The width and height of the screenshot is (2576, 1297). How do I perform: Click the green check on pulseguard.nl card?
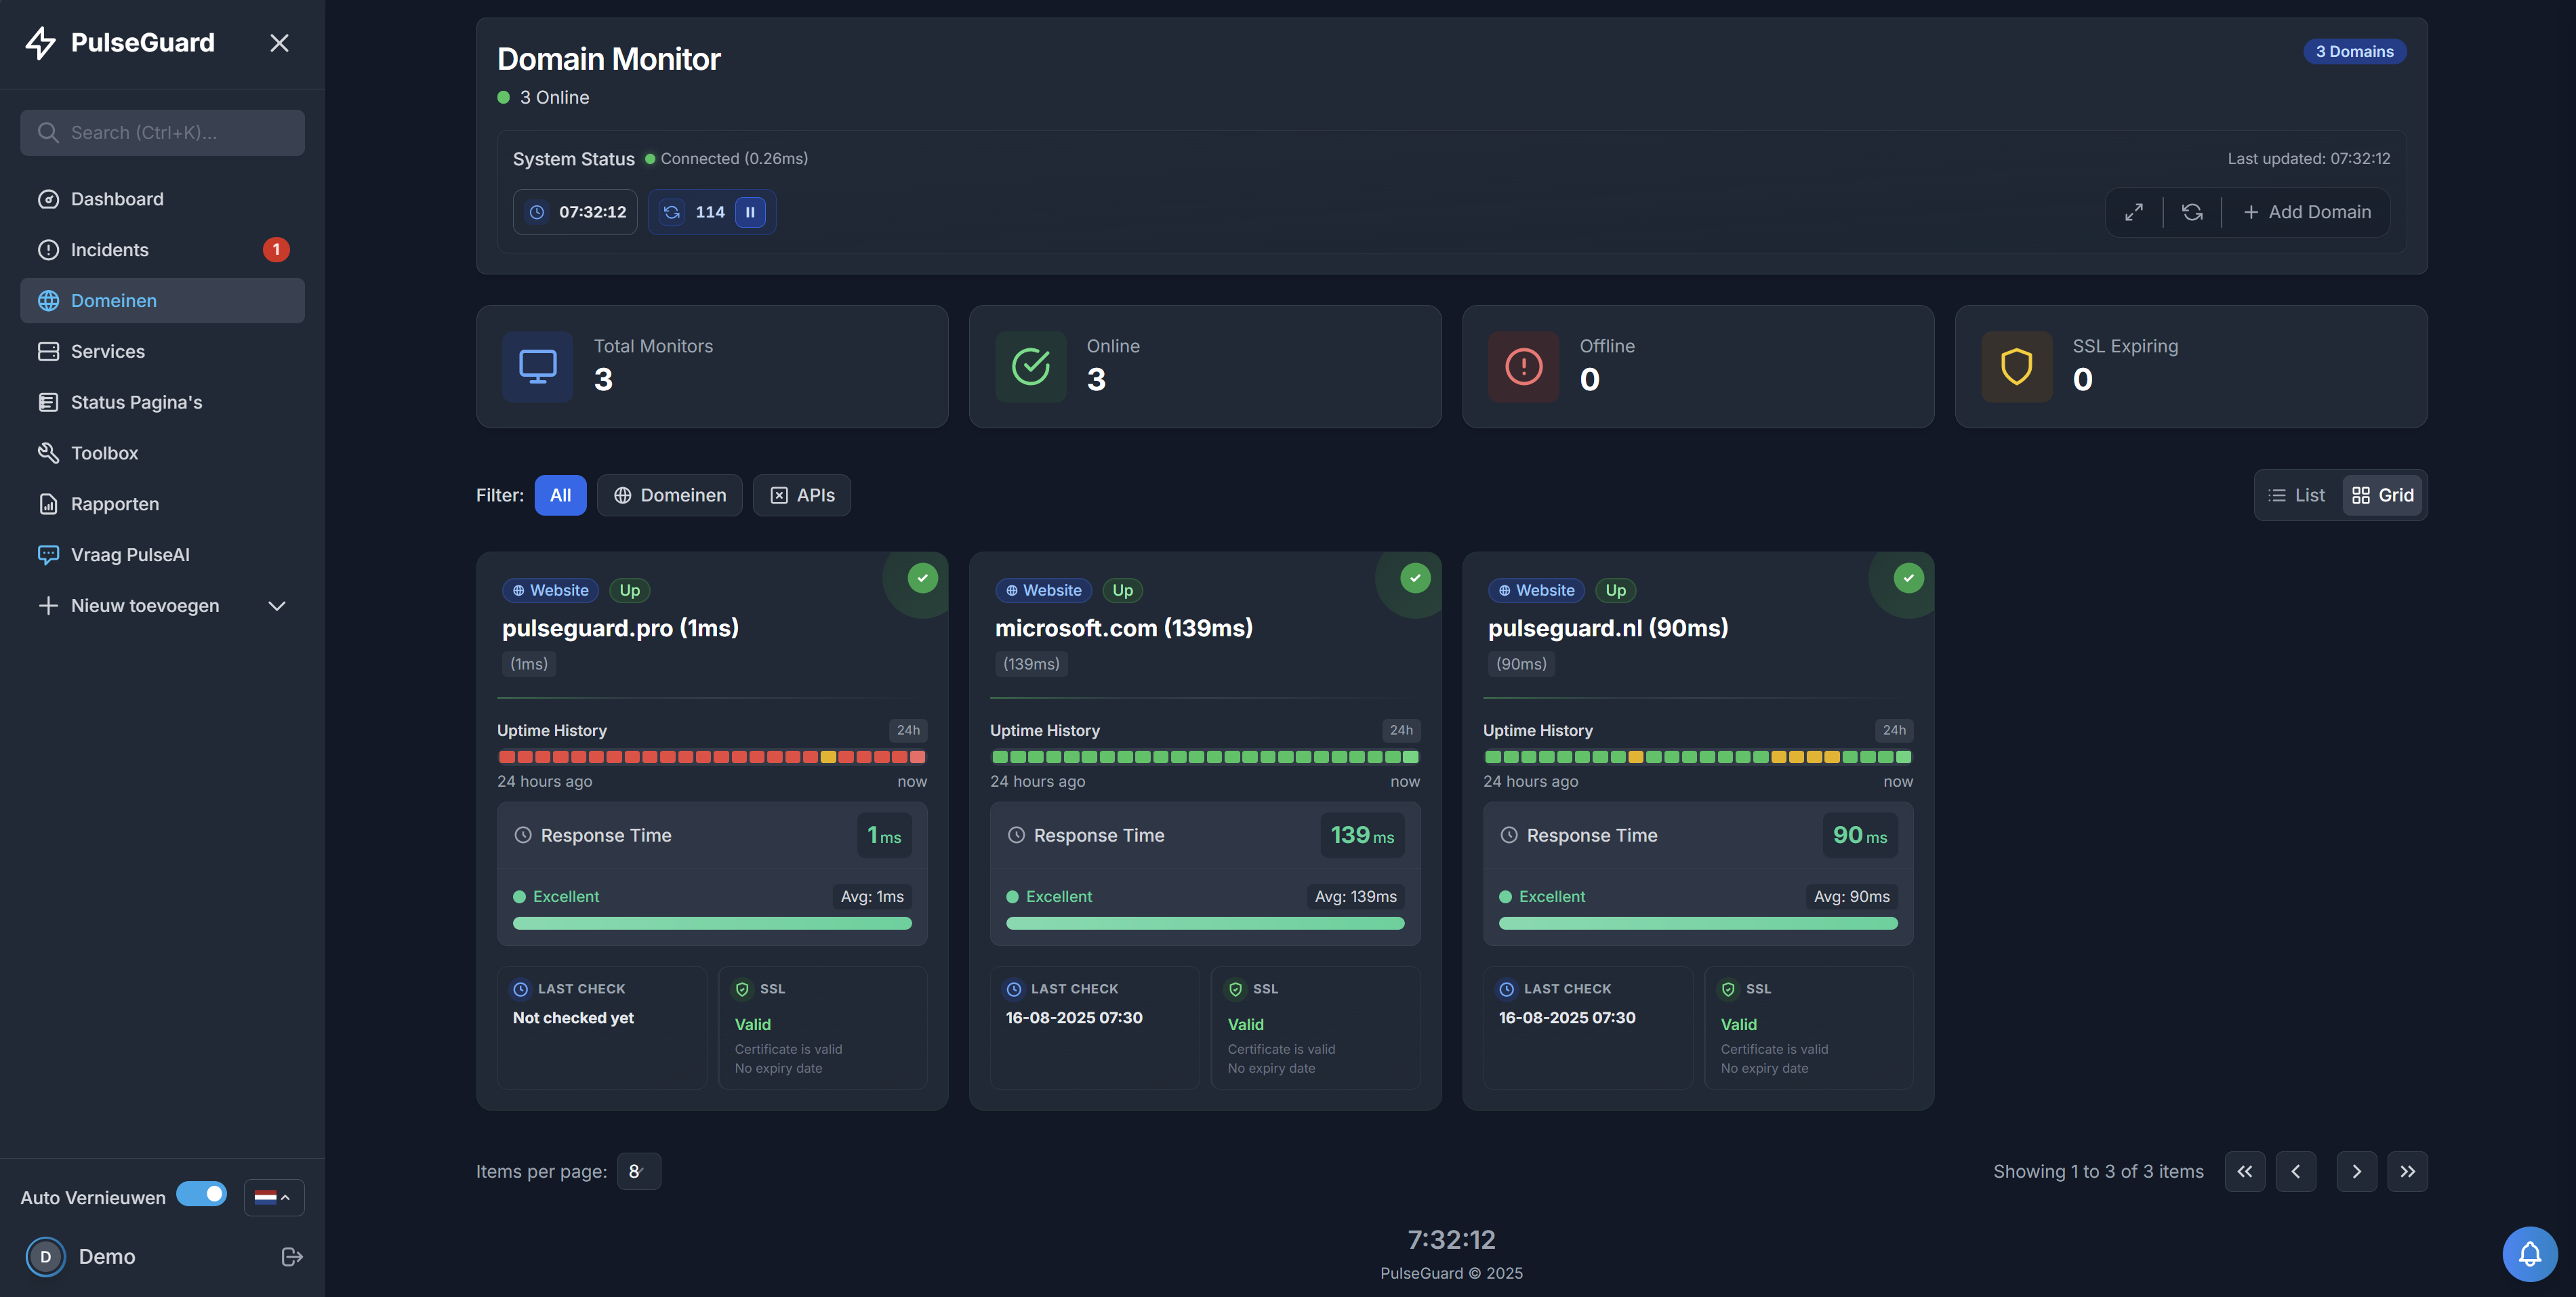pyautogui.click(x=1908, y=578)
